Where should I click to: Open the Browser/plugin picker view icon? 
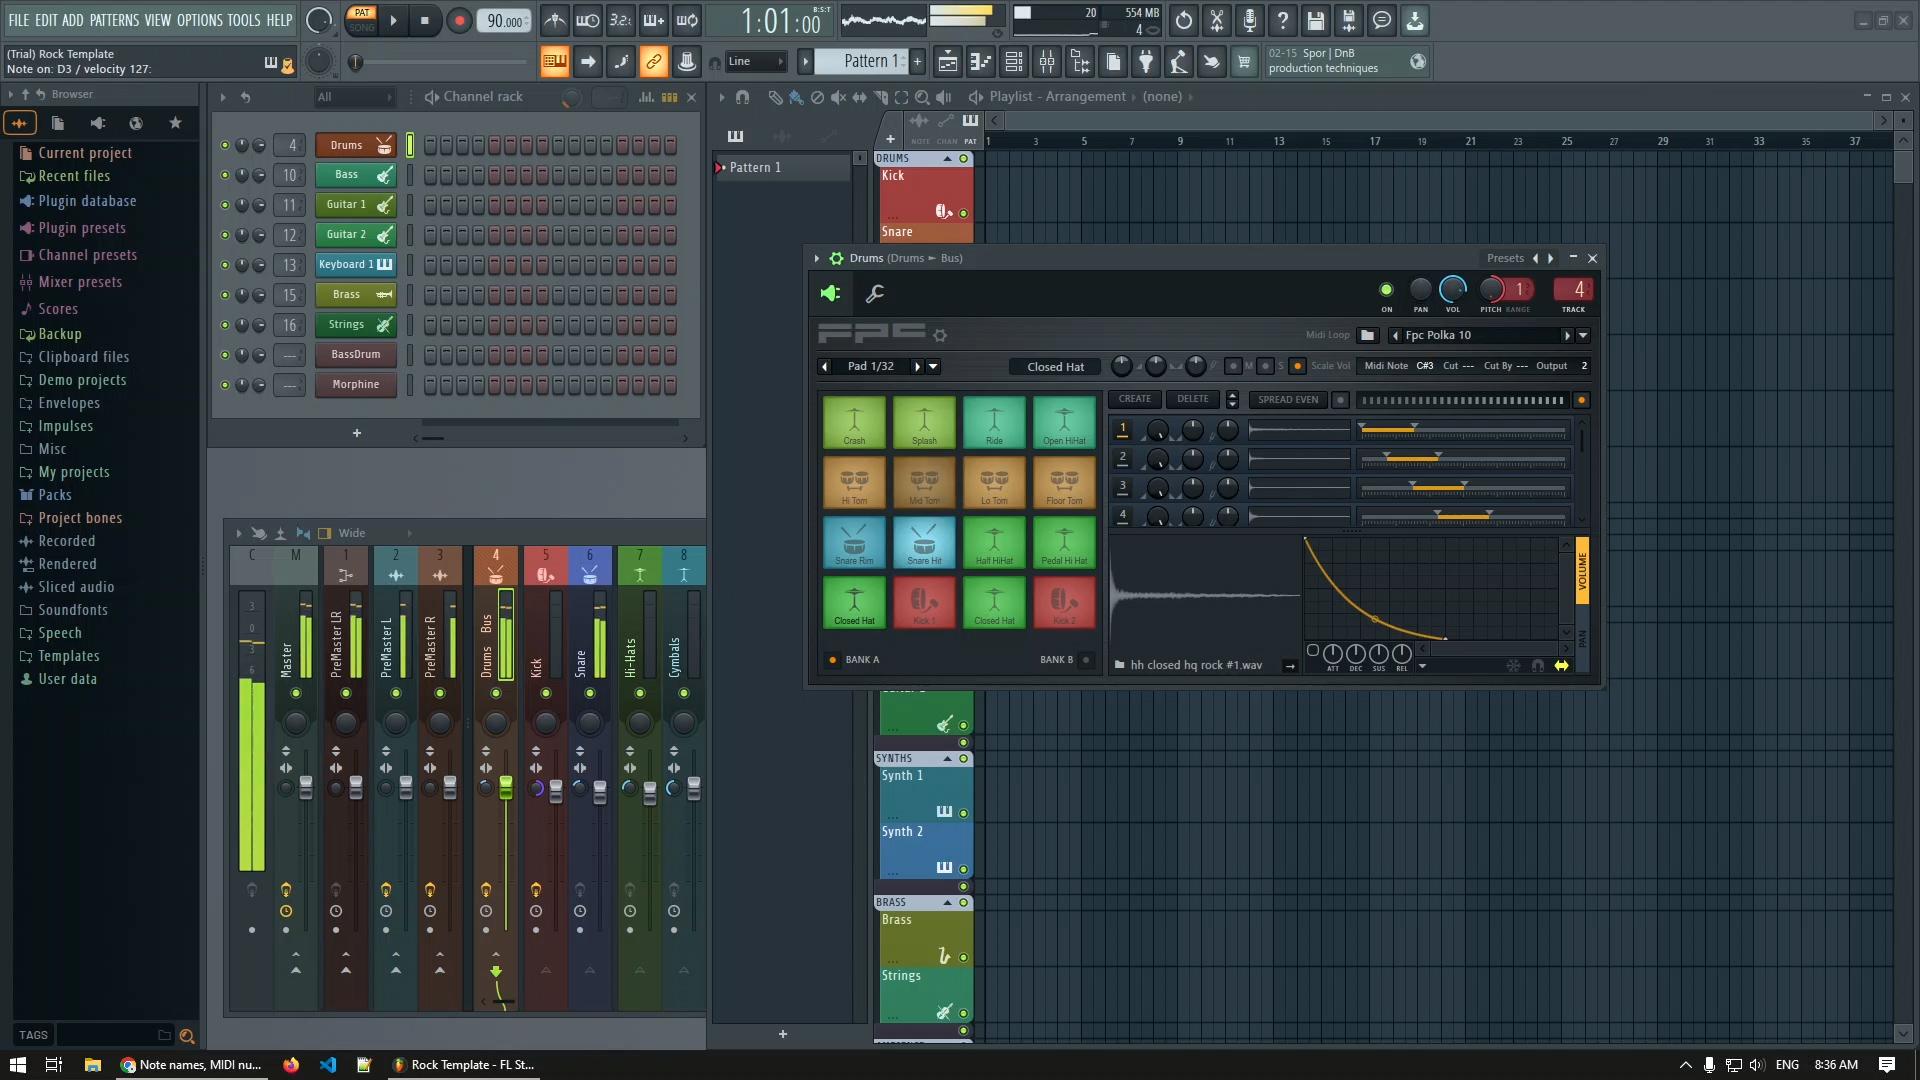[x=1080, y=62]
